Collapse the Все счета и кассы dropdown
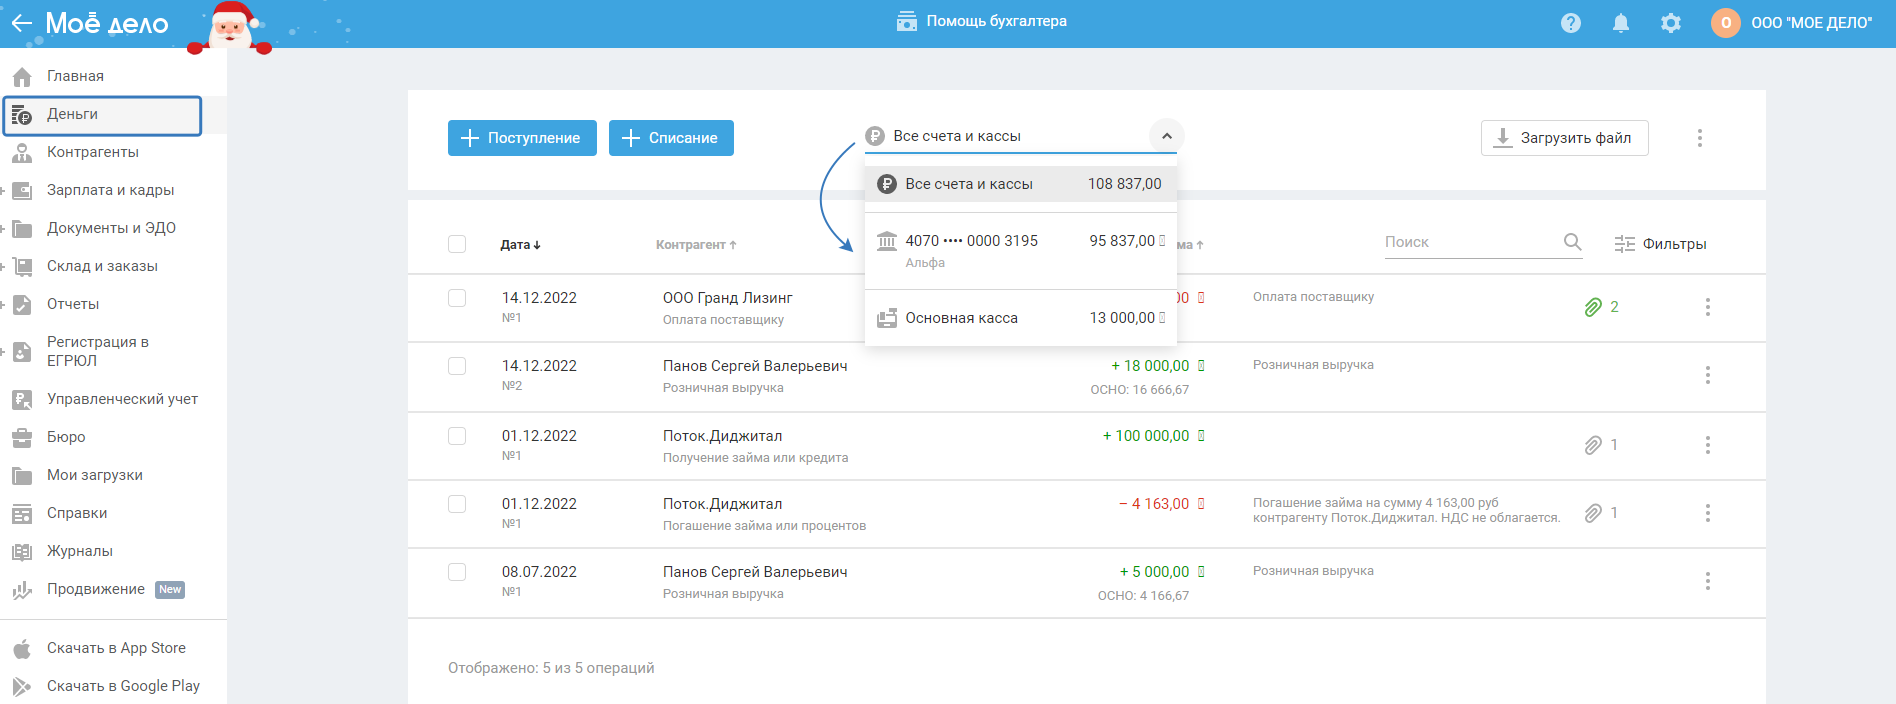This screenshot has width=1896, height=704. (1166, 136)
